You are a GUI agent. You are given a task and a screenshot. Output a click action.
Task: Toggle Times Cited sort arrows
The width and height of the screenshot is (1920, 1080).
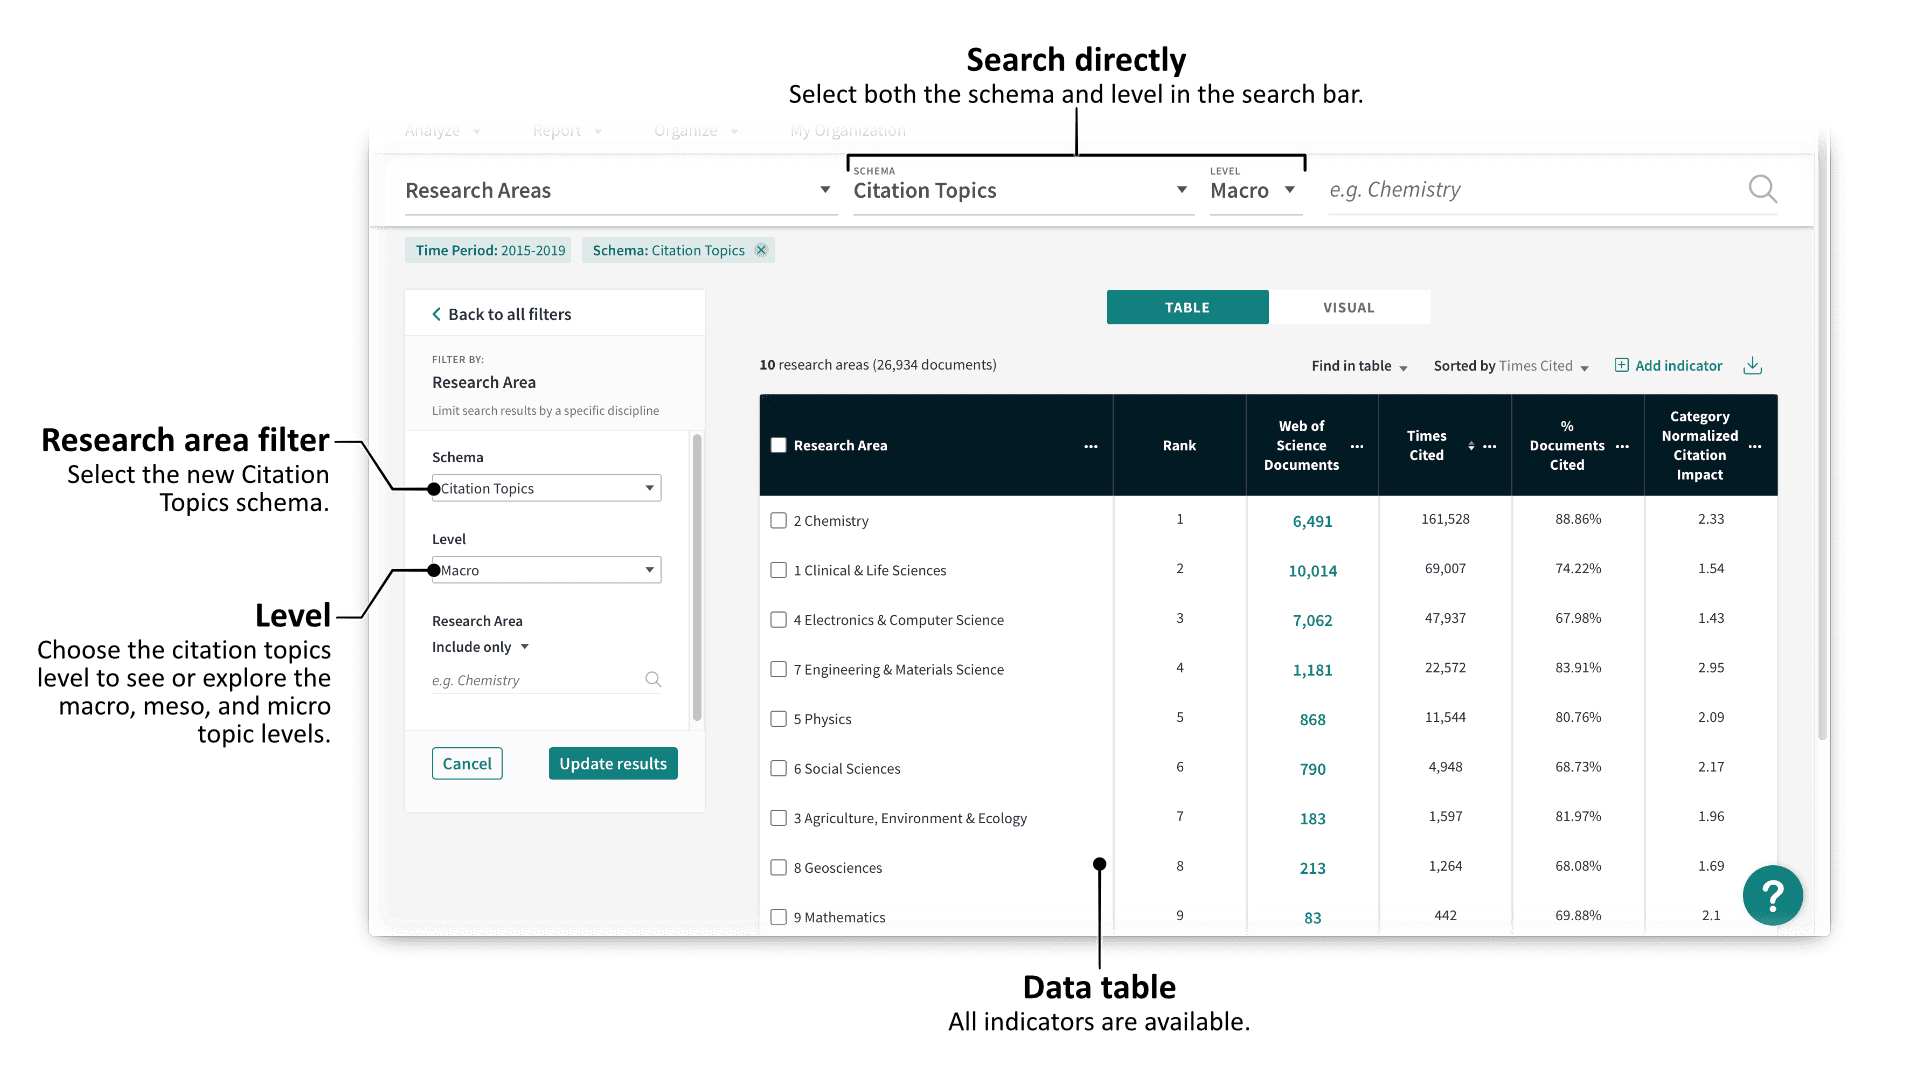pos(1471,446)
